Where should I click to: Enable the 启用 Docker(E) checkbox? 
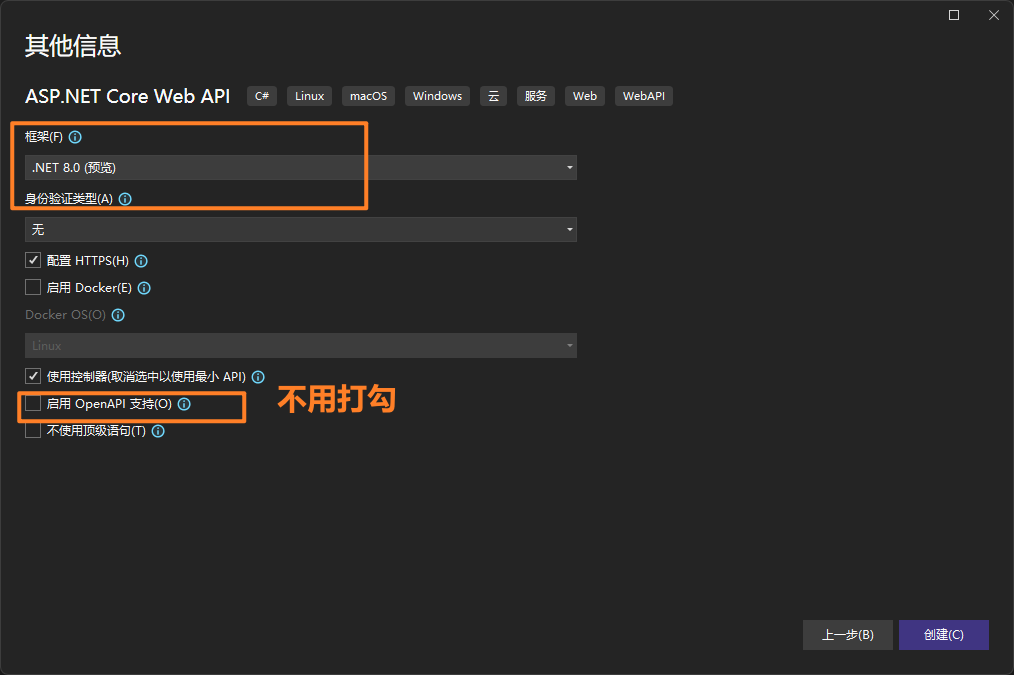[33, 288]
